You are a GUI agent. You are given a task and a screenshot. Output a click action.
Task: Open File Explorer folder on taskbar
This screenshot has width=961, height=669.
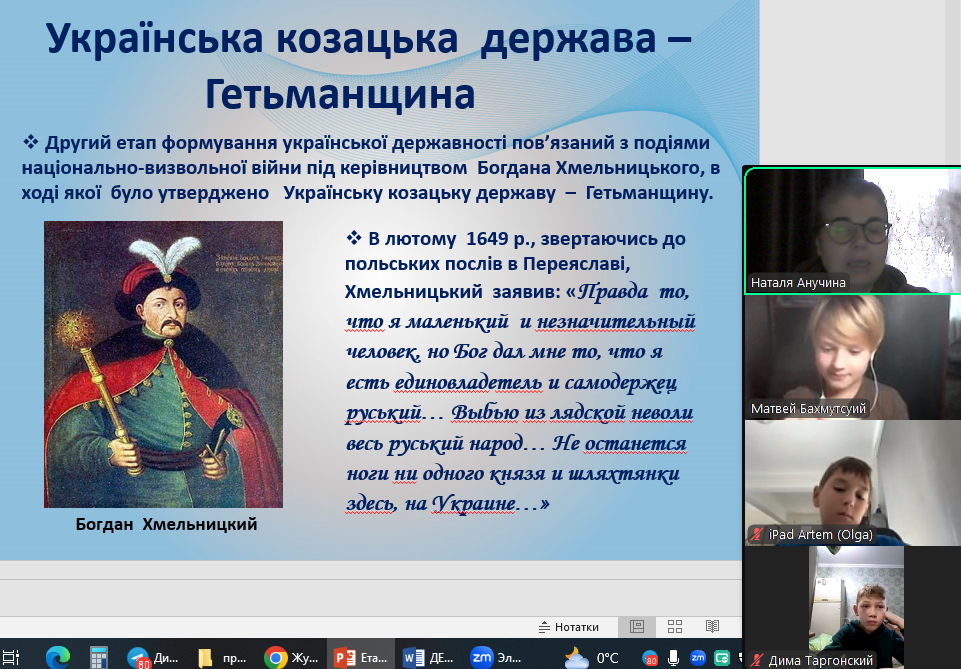[x=222, y=658]
